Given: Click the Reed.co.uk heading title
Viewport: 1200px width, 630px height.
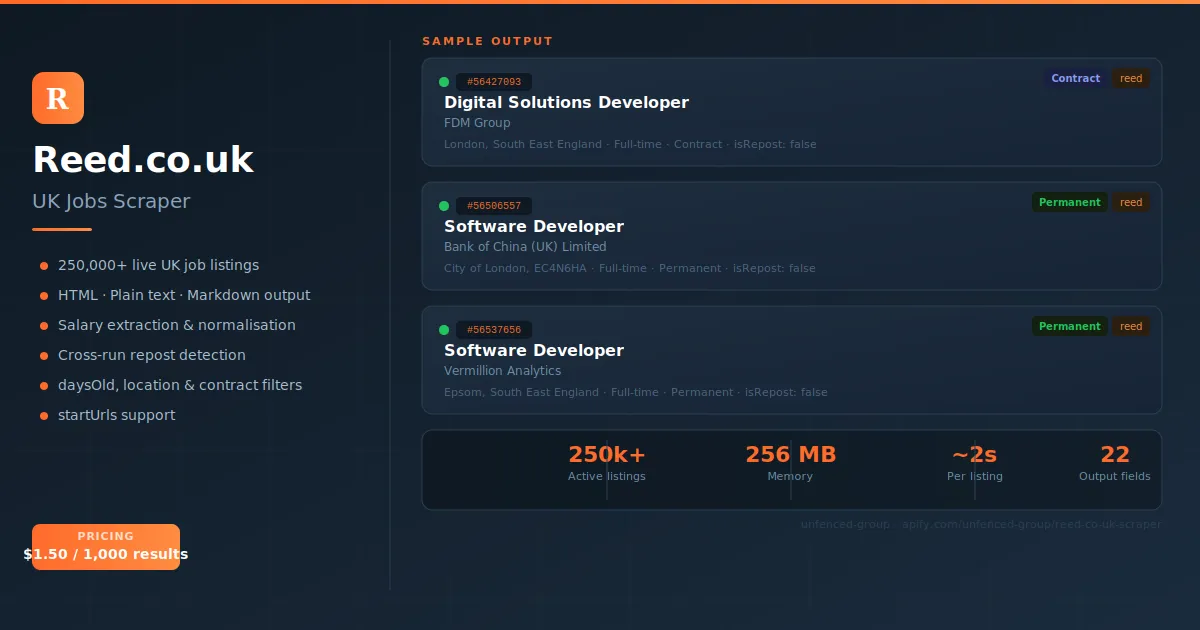Looking at the screenshot, I should pyautogui.click(x=143, y=160).
